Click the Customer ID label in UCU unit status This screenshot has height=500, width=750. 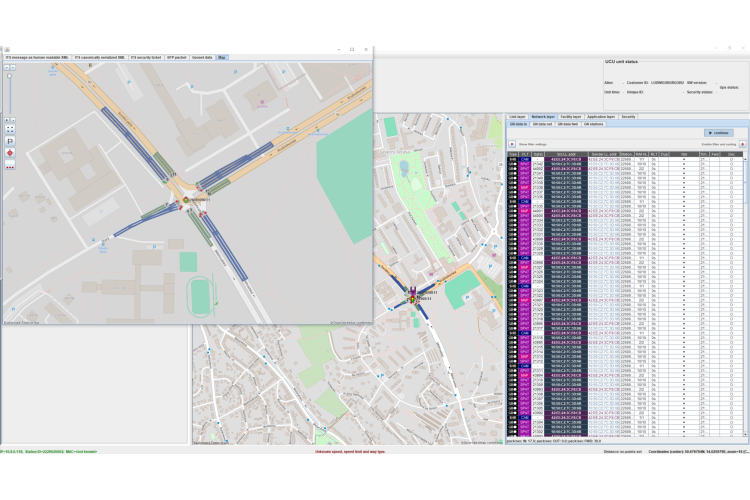(x=637, y=83)
